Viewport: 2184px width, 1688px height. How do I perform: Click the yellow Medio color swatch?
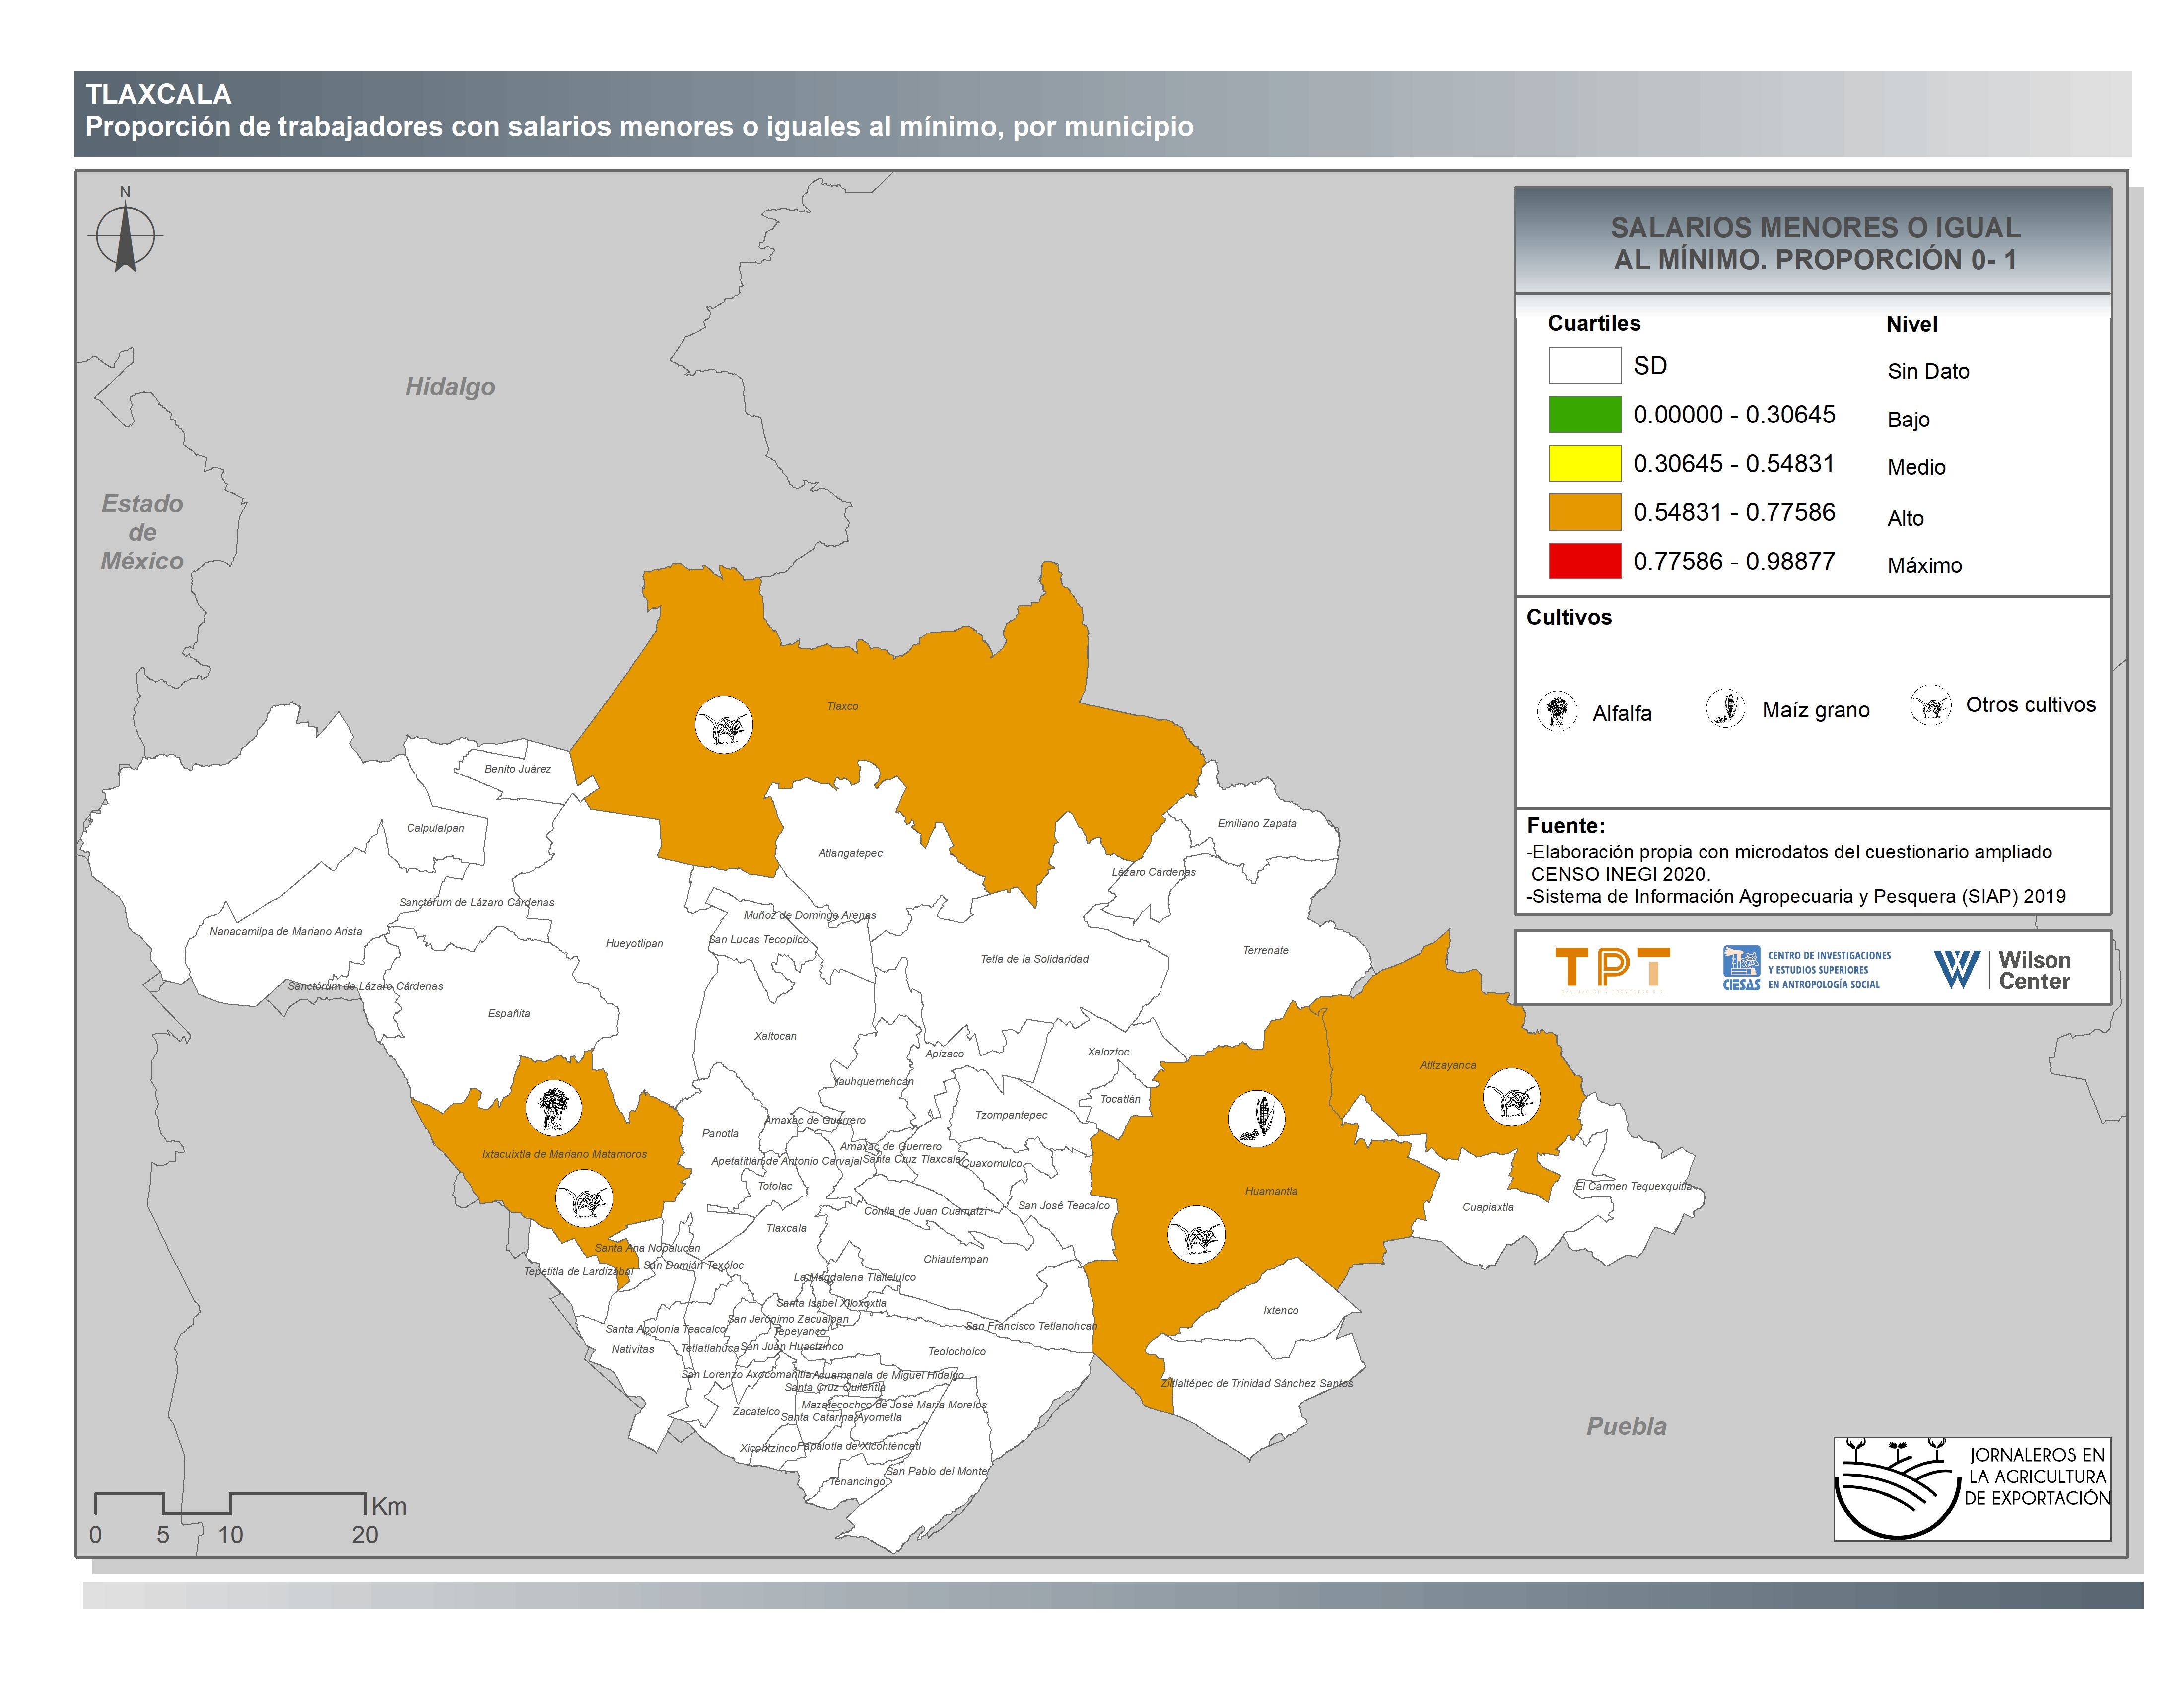tap(1584, 463)
